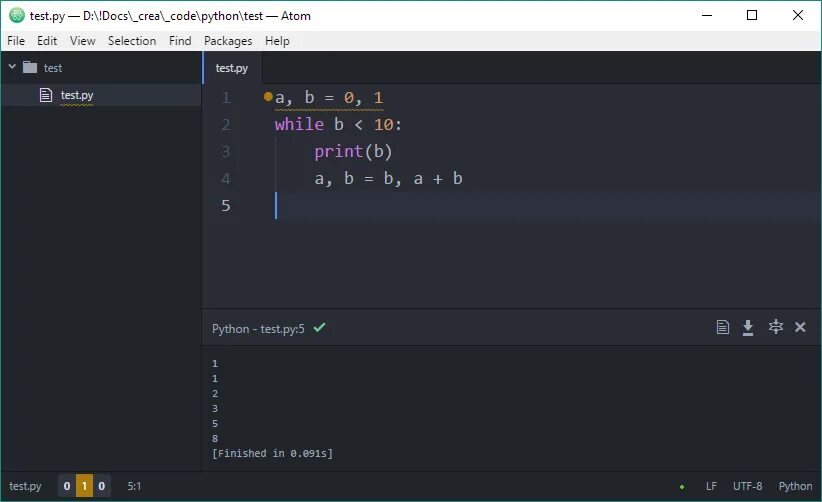The image size is (822, 502).
Task: Click the file icon beside test.py in tree
Action: point(46,95)
